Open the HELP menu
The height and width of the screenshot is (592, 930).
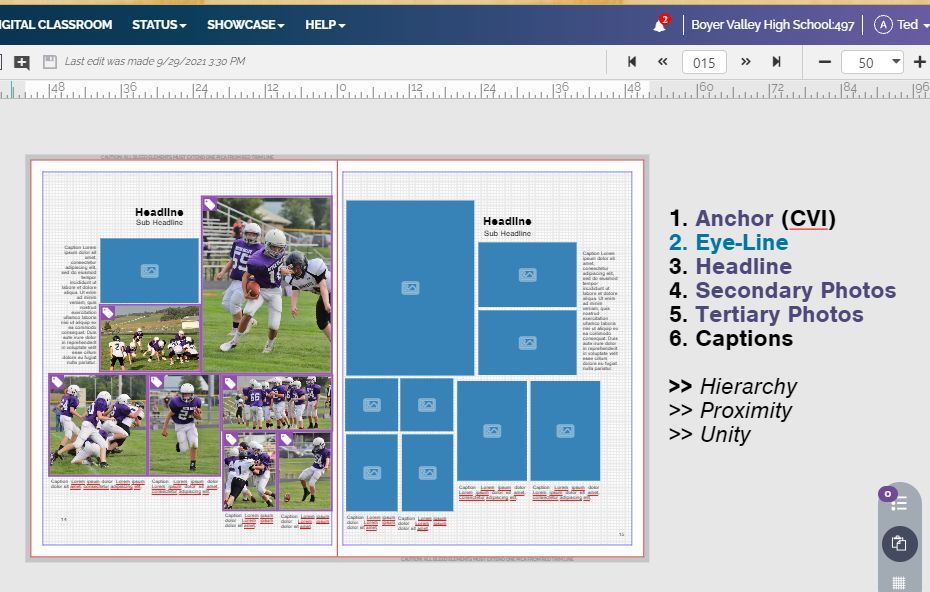coord(325,25)
